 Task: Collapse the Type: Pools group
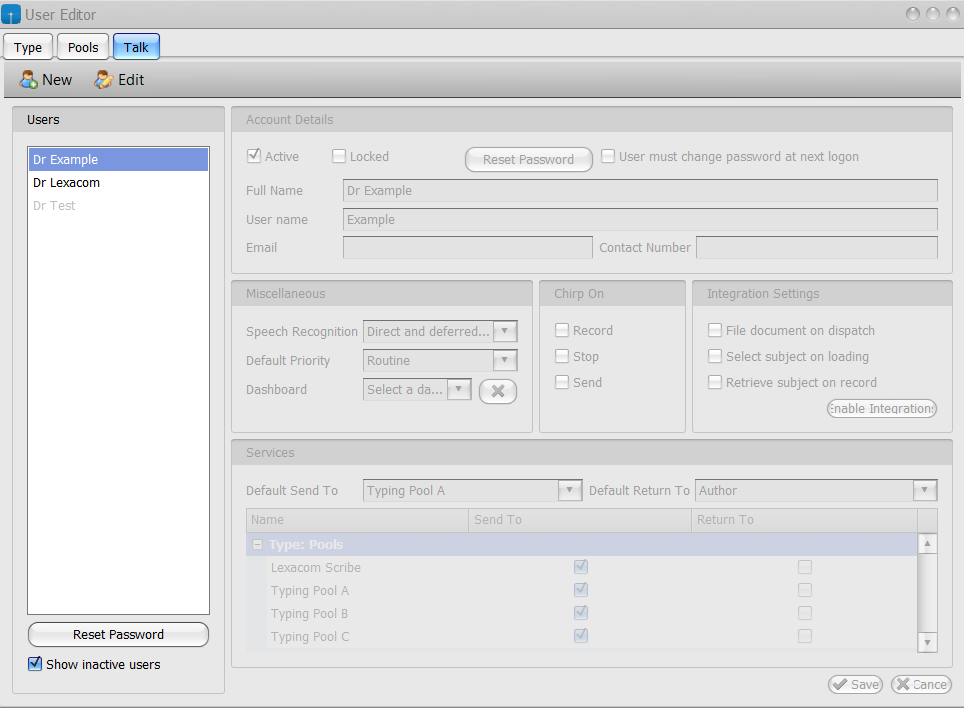pyautogui.click(x=258, y=545)
